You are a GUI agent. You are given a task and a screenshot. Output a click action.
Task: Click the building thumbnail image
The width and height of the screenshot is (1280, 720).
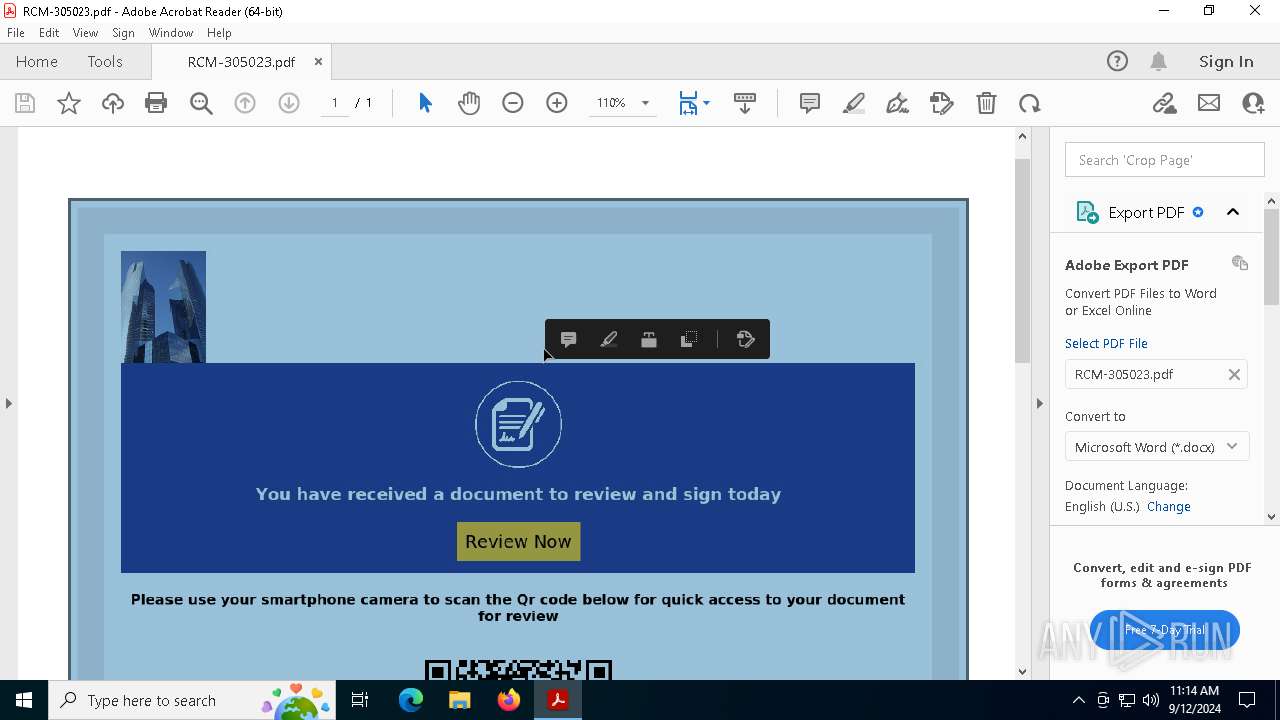(163, 307)
